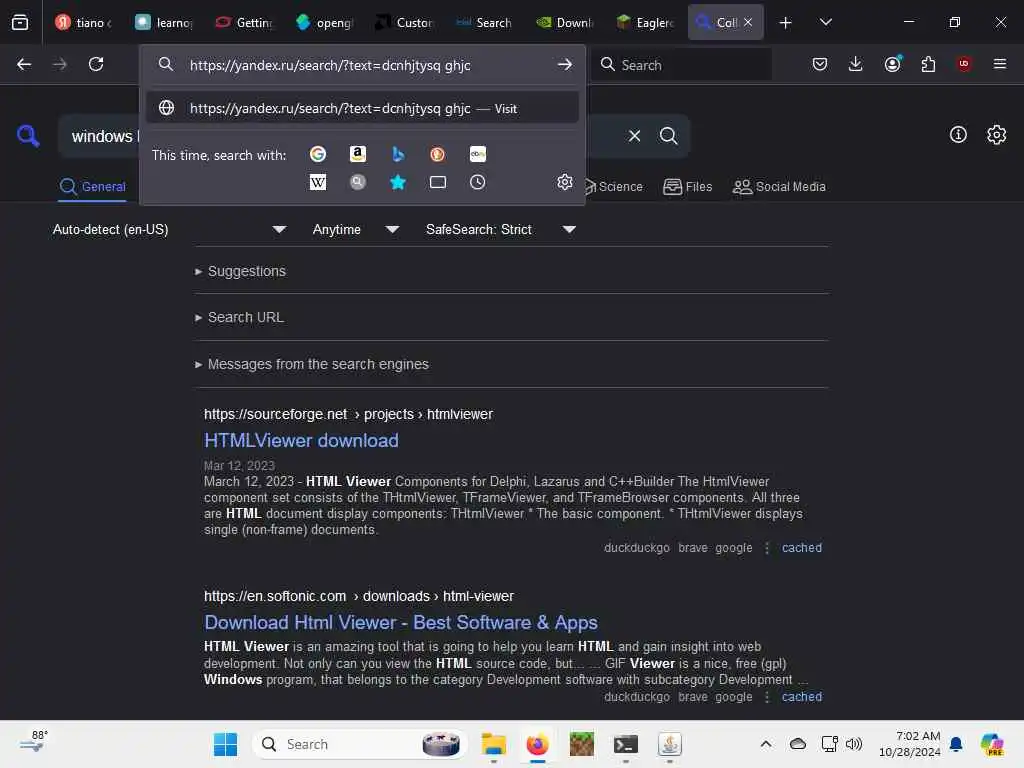This screenshot has width=1024, height=768.
Task: Search this time with Amazon
Action: (357, 154)
